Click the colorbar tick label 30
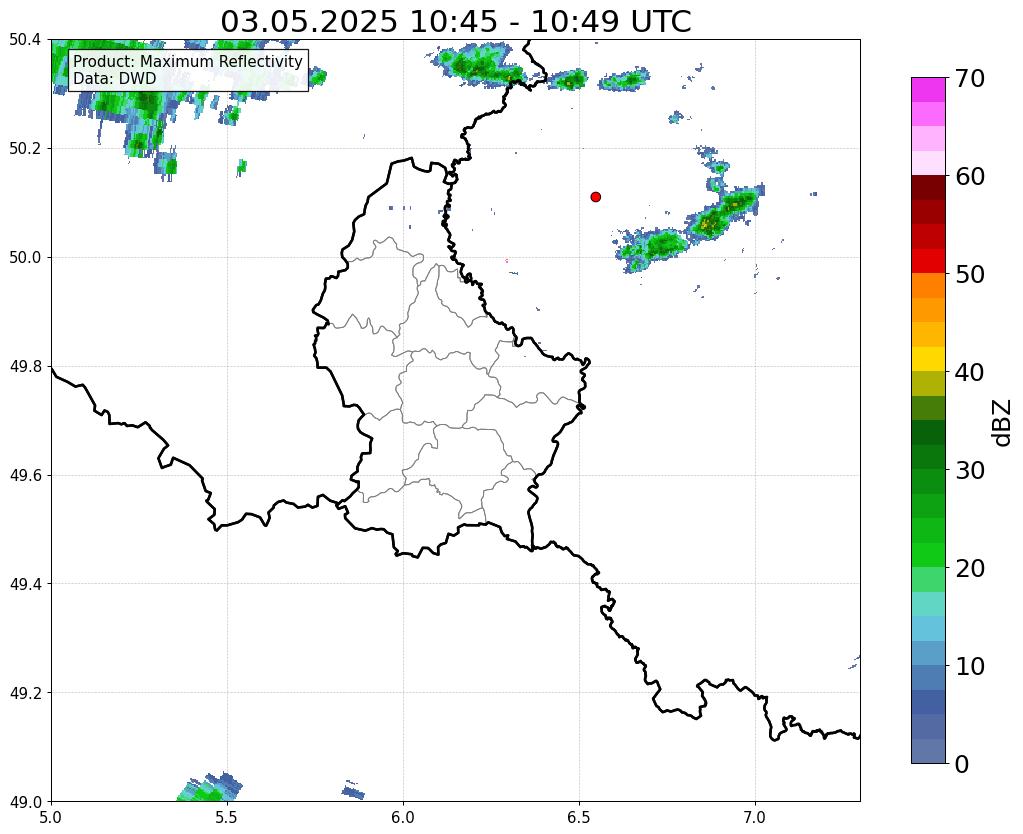 [970, 470]
